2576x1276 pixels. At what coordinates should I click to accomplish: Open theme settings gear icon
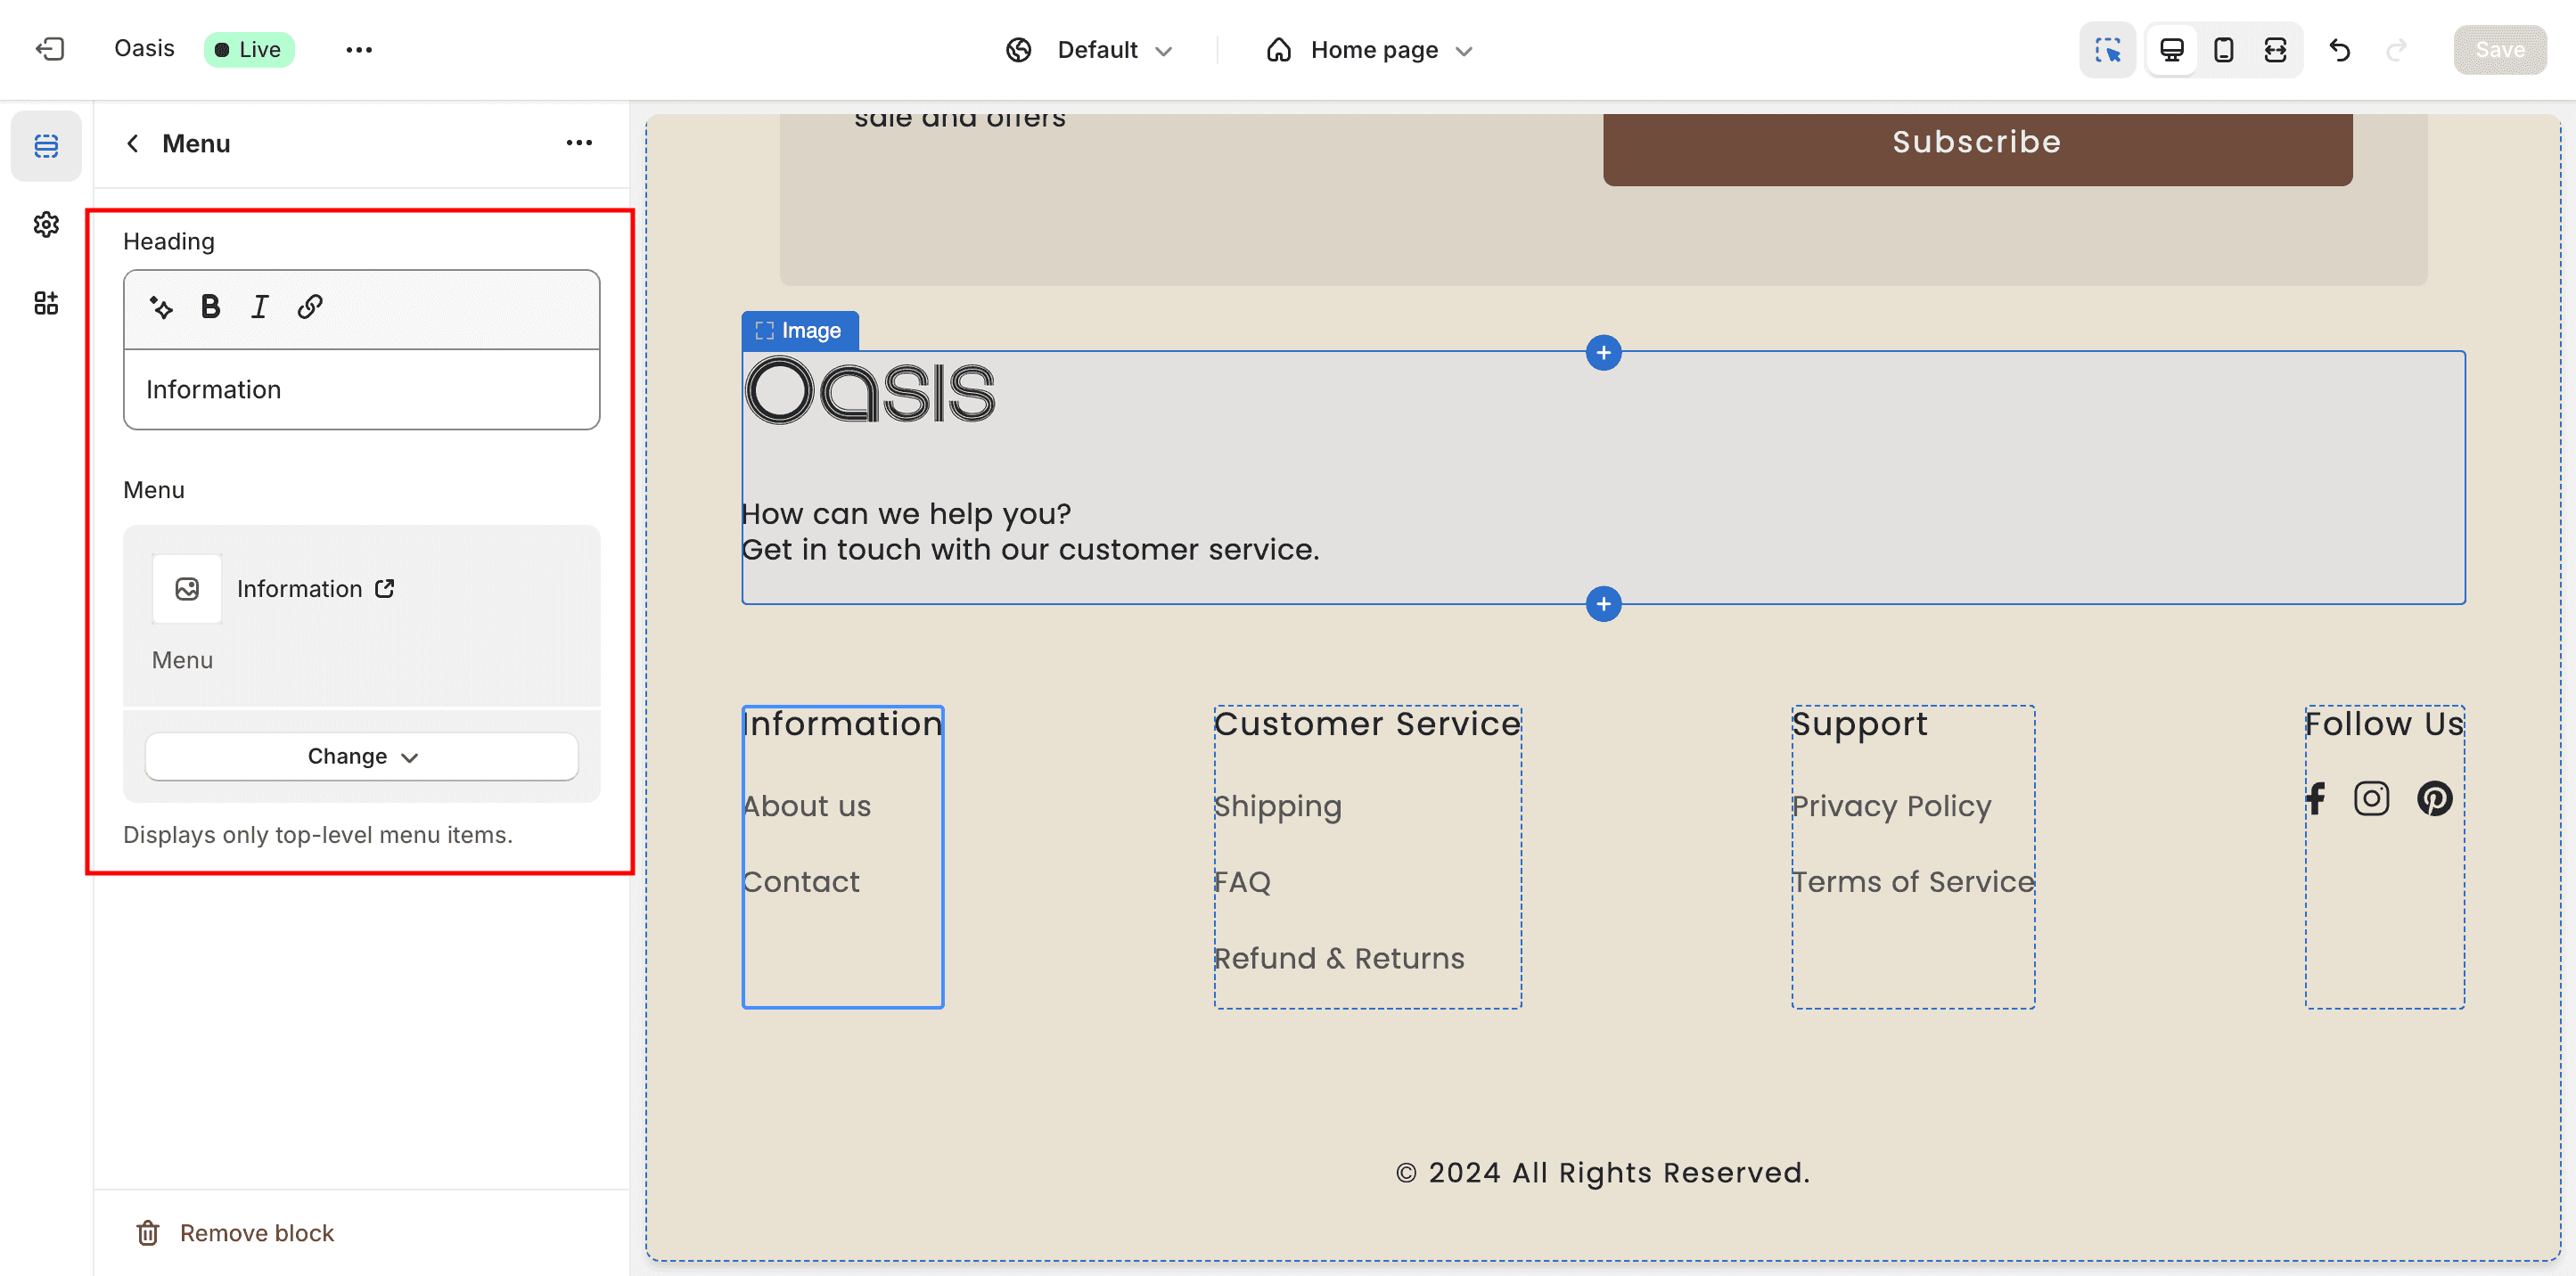click(x=46, y=224)
